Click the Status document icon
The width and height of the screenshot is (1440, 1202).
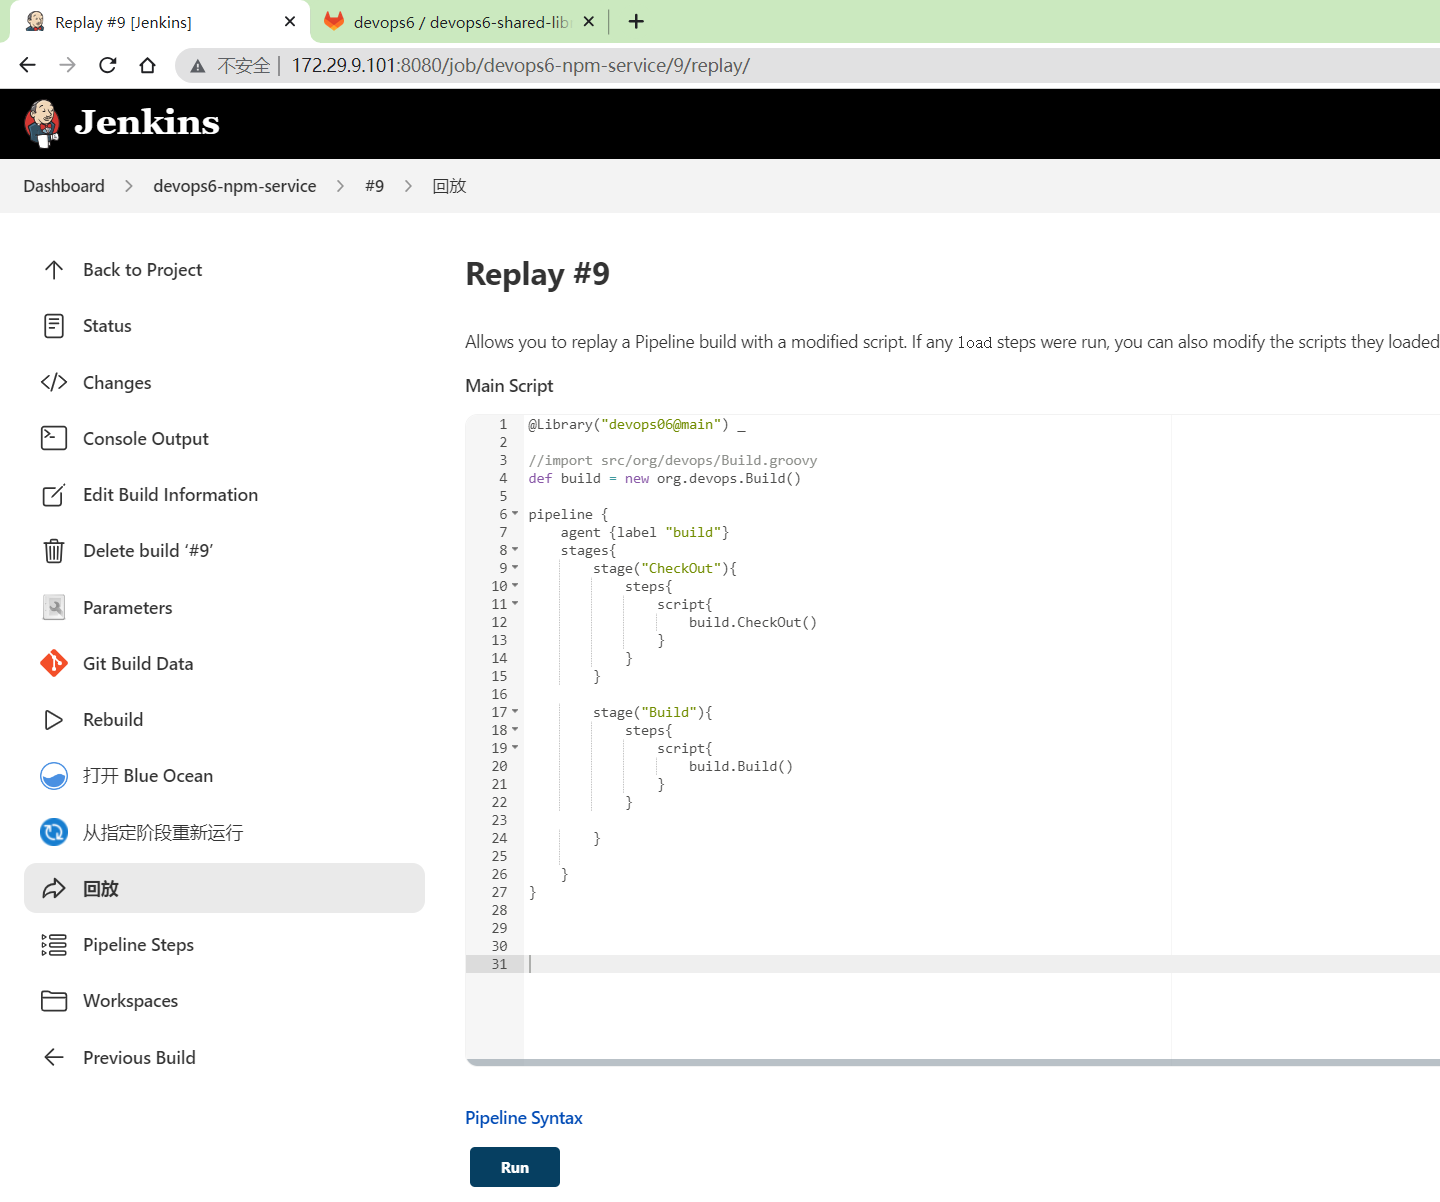coord(54,326)
